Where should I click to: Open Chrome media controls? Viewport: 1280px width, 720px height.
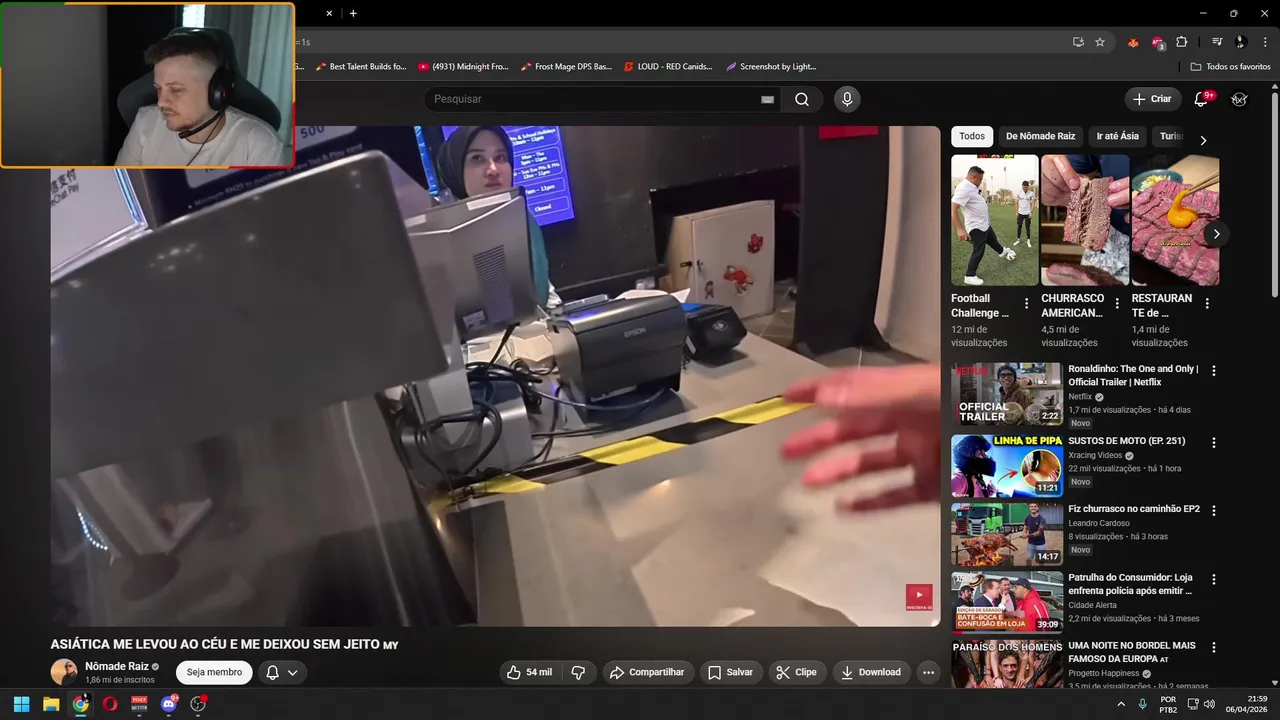click(1217, 42)
